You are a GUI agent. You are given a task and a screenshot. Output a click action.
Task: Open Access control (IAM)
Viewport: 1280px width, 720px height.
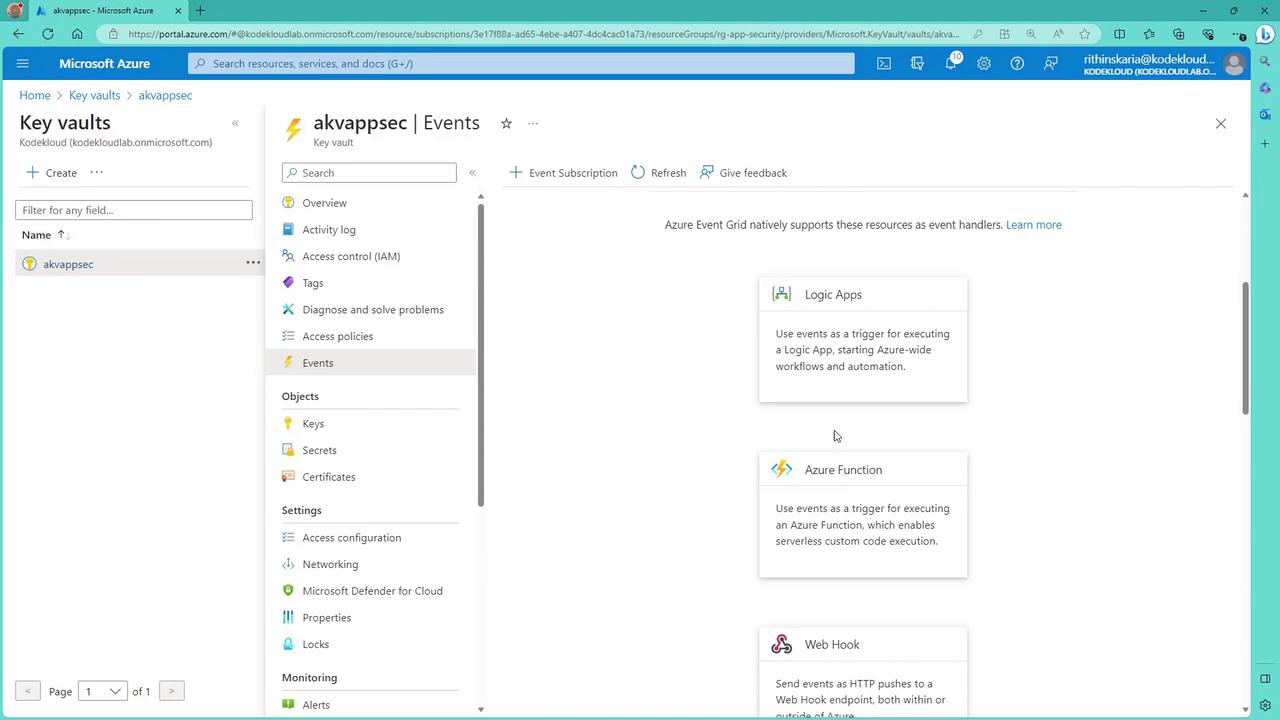coord(351,256)
